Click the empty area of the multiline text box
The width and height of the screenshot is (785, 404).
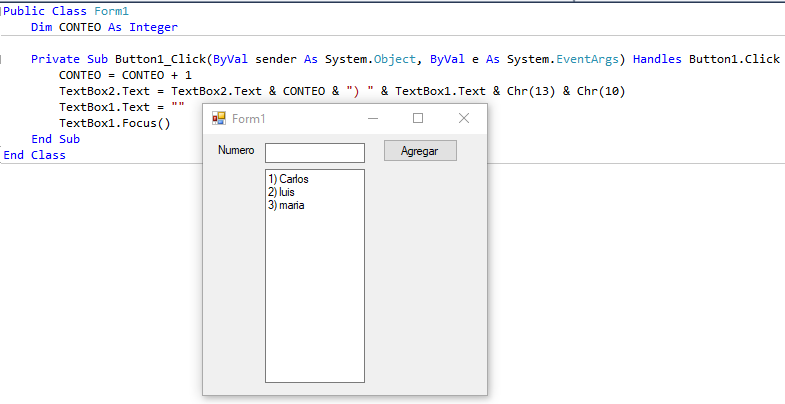point(315,295)
